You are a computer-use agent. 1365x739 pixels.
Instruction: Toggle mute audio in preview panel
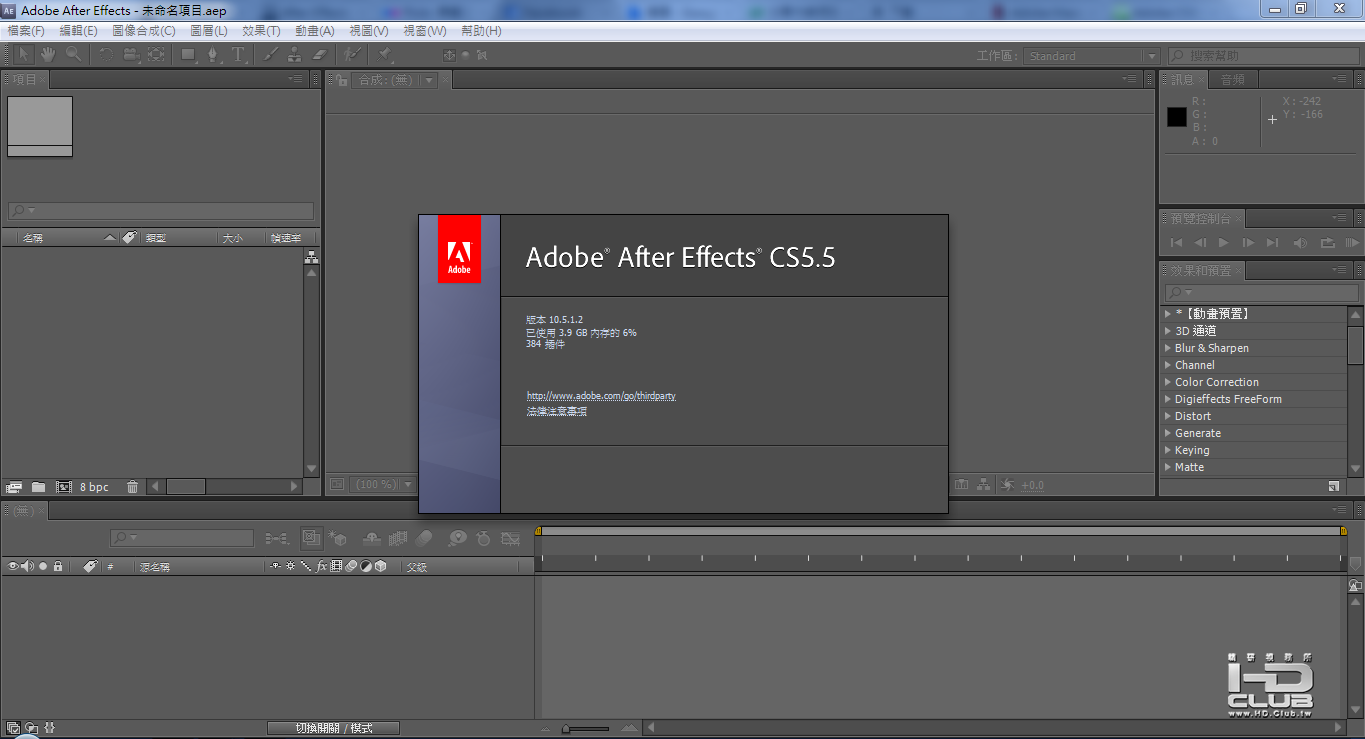click(x=1300, y=242)
